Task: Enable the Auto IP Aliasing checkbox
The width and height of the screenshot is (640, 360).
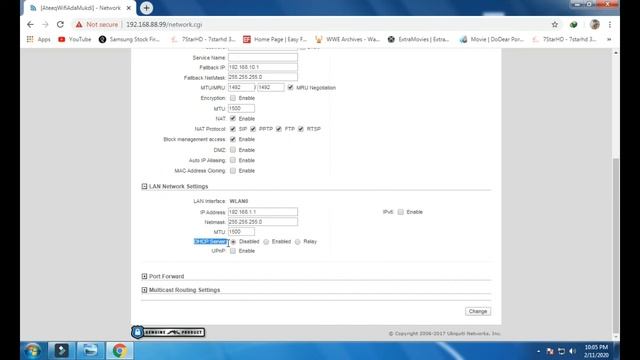Action: click(x=233, y=160)
